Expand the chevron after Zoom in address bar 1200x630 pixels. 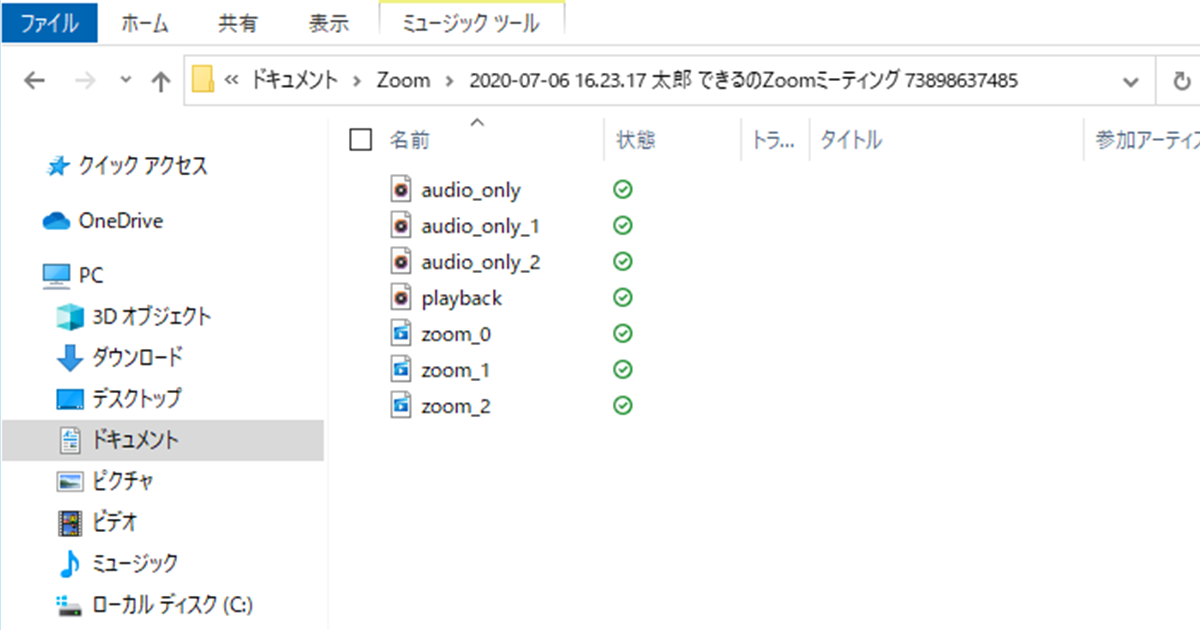449,81
